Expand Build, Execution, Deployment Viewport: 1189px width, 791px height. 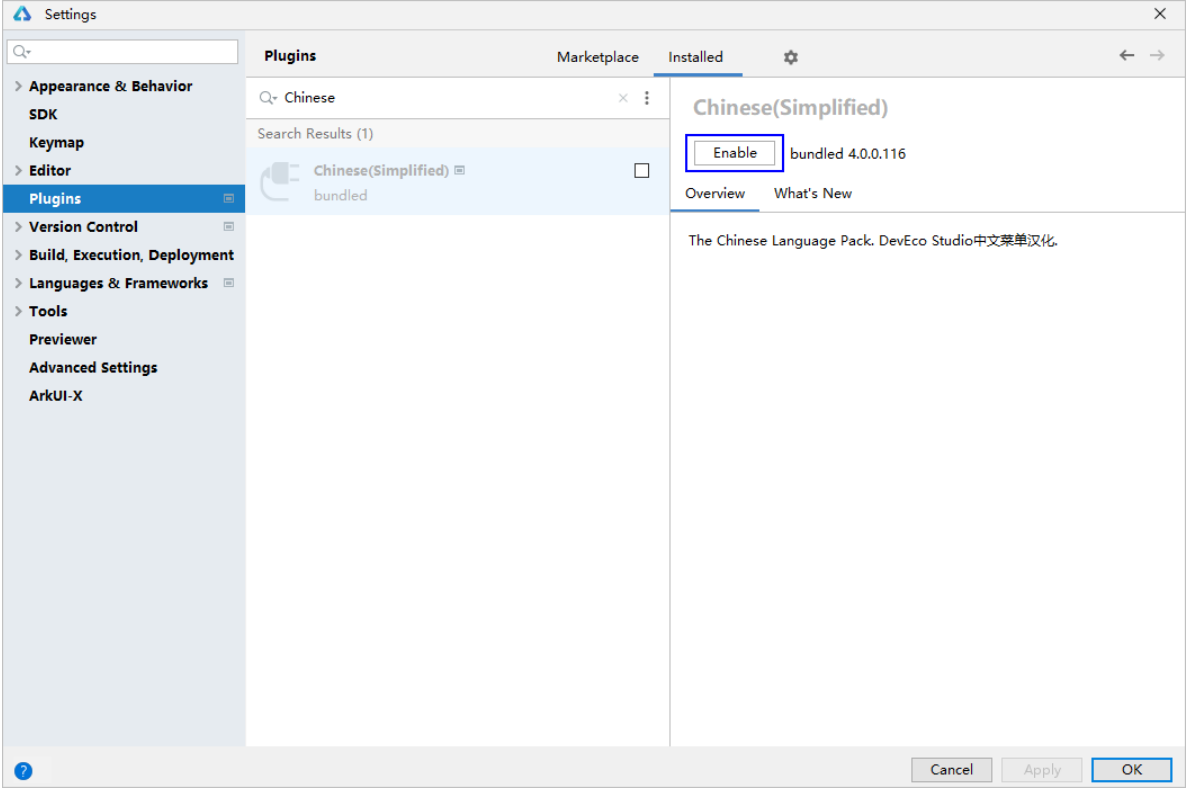click(x=17, y=255)
